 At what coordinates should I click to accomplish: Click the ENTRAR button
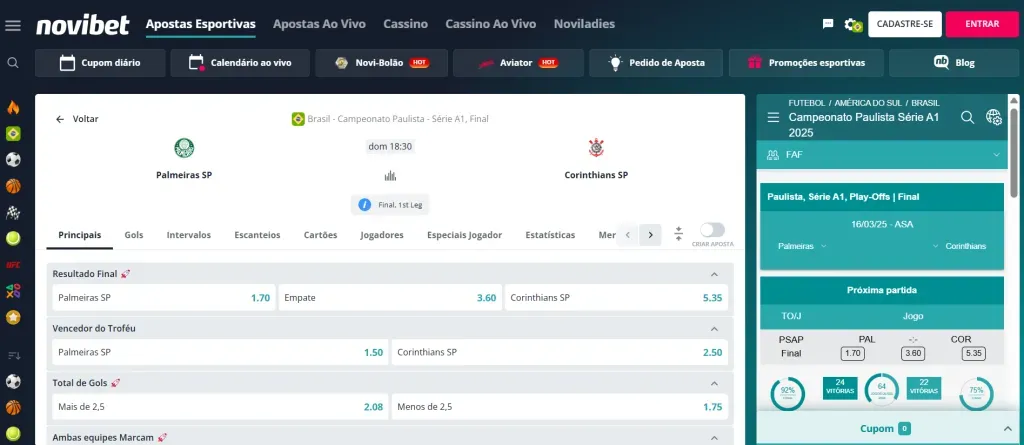pos(982,24)
